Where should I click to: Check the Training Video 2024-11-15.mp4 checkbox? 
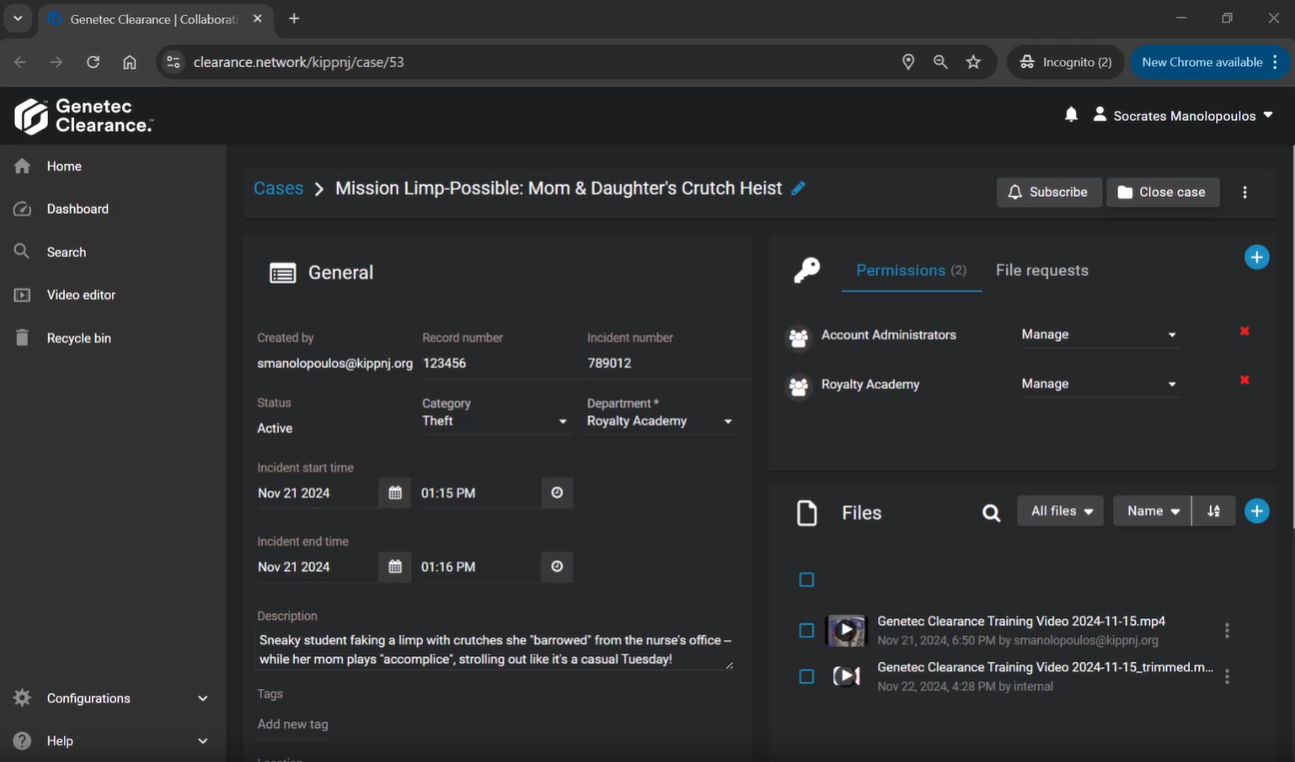point(807,630)
